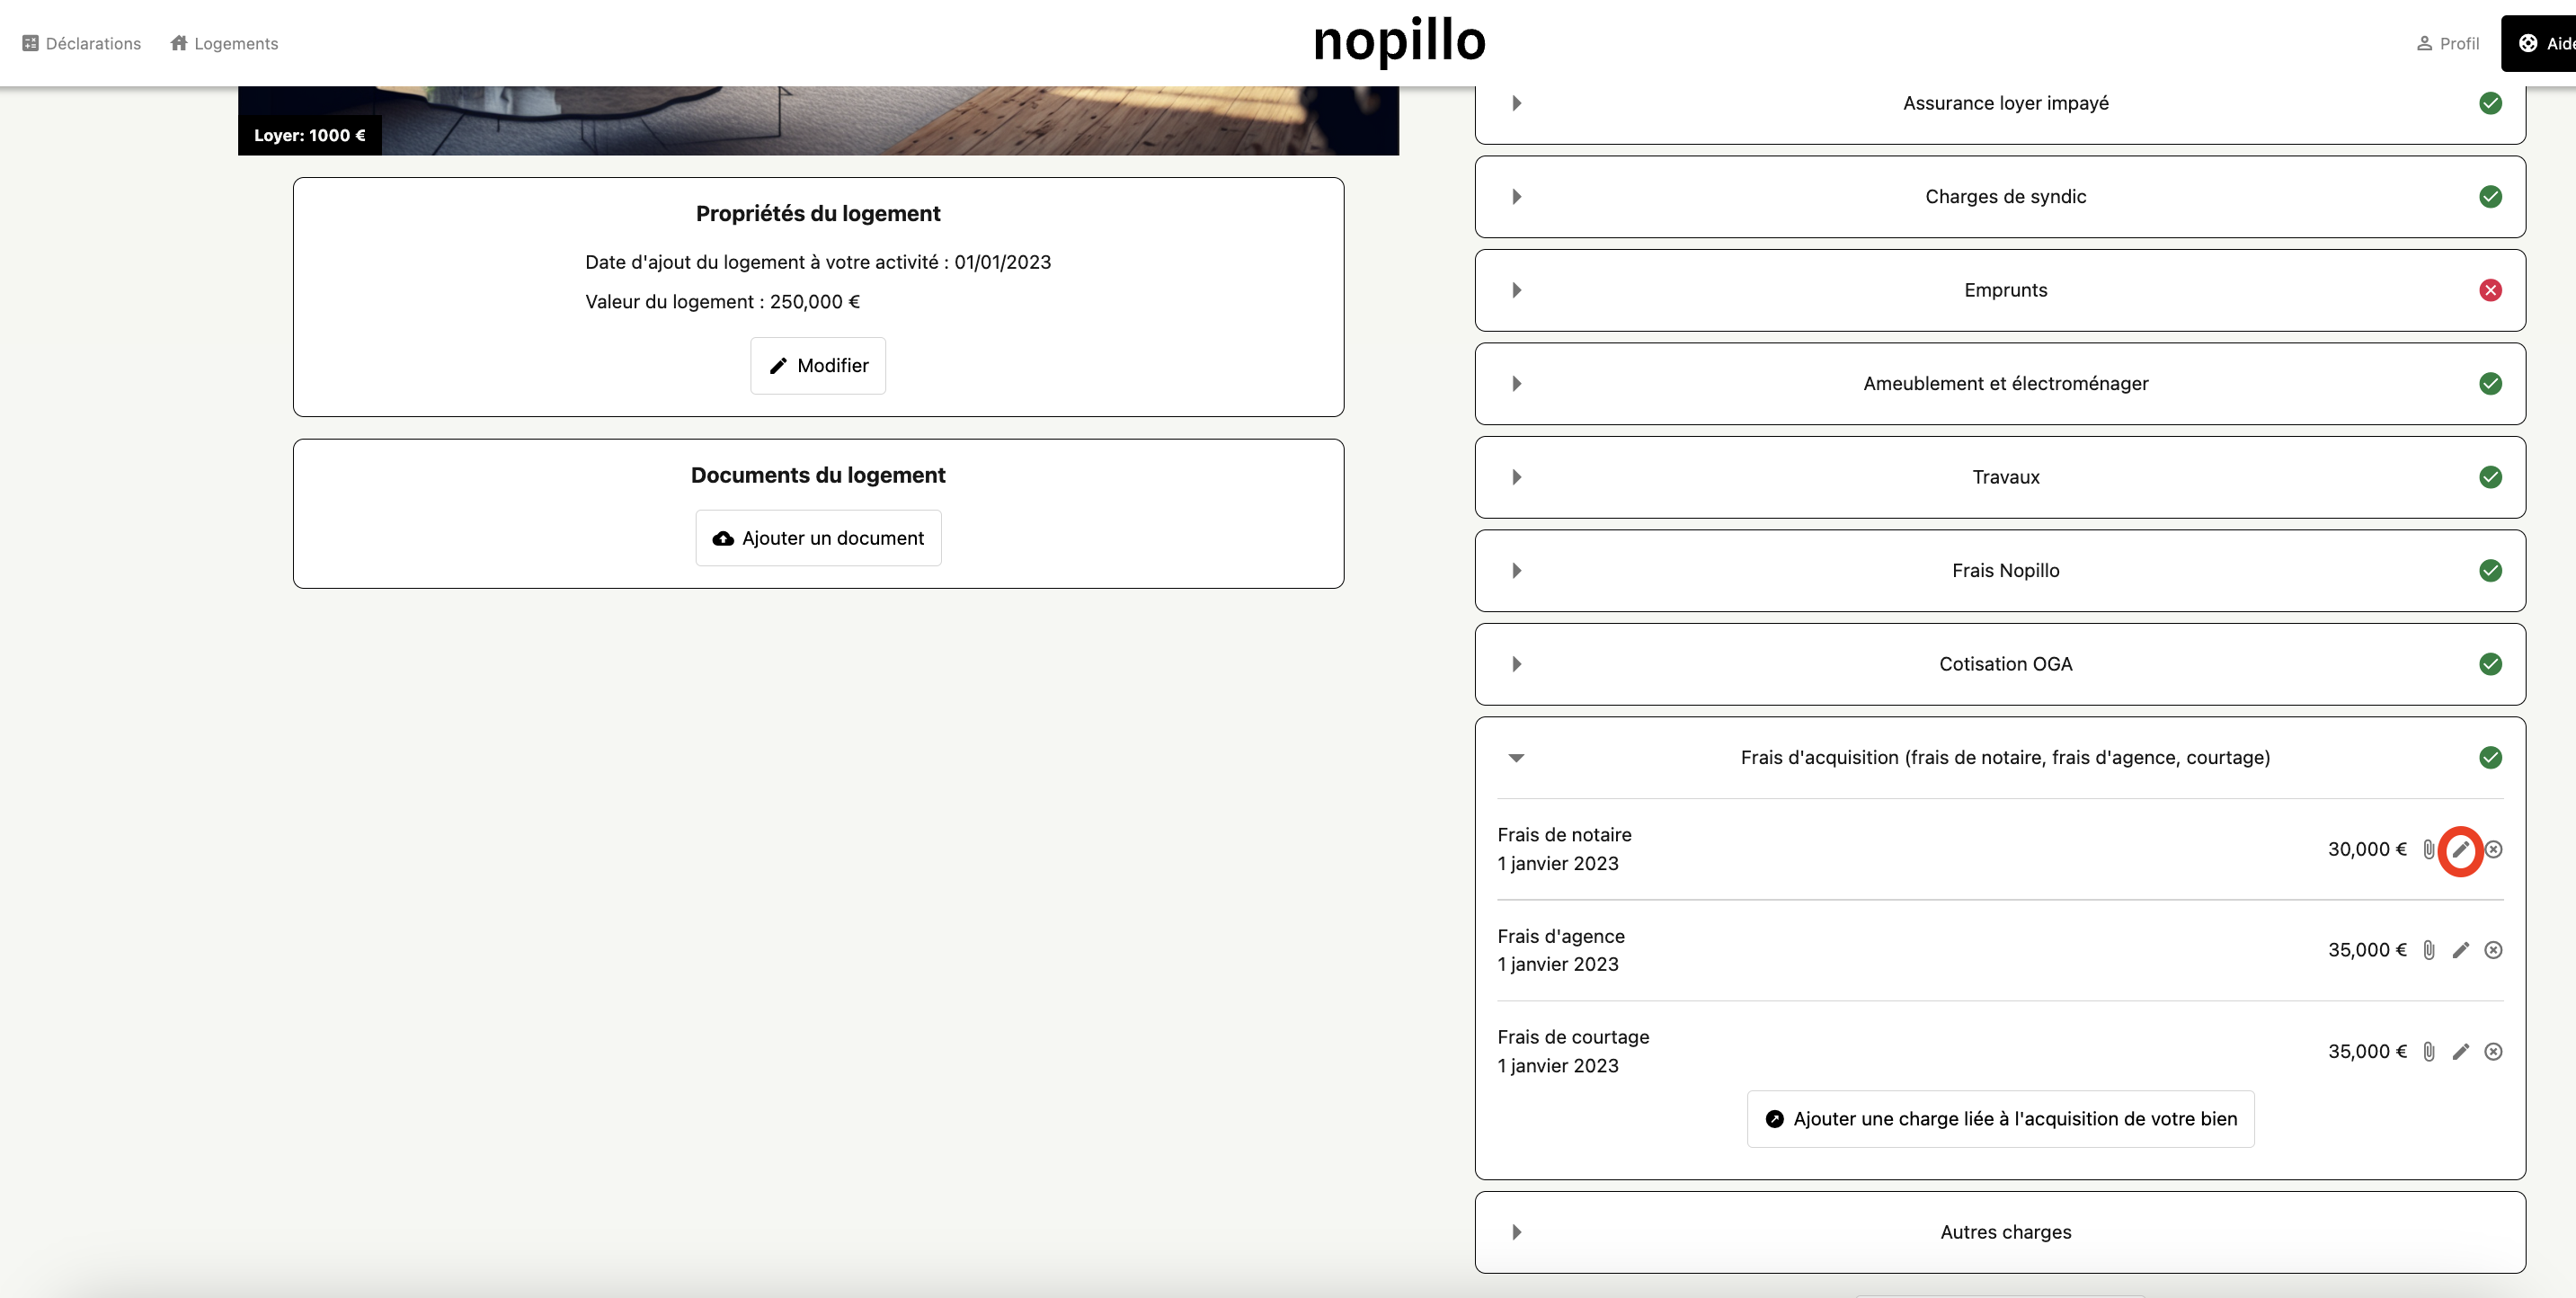2576x1298 pixels.
Task: Collapse the Frais d'acquisition section
Action: [1516, 758]
